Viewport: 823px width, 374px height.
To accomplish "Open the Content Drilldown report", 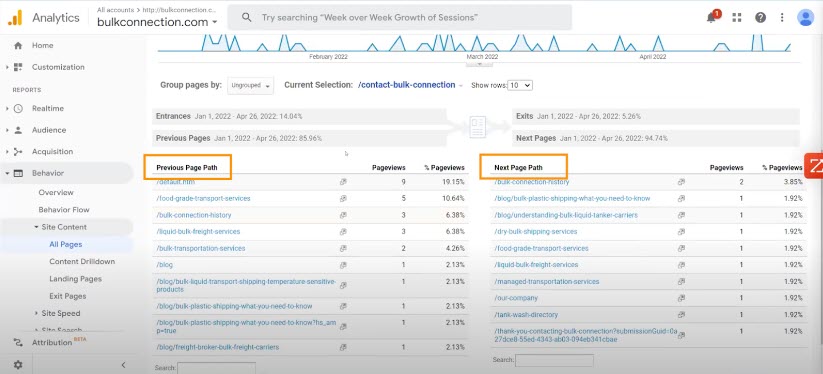I will click(82, 262).
